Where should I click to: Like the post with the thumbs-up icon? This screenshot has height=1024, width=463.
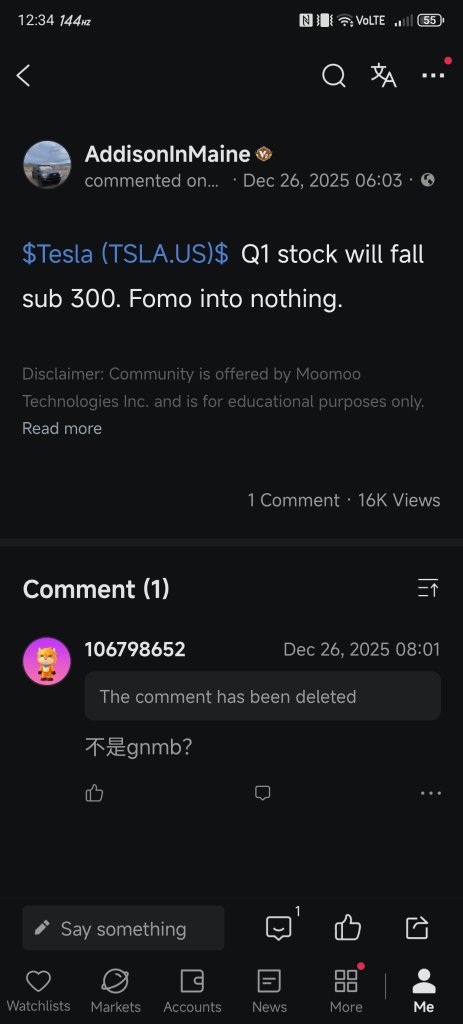click(347, 927)
